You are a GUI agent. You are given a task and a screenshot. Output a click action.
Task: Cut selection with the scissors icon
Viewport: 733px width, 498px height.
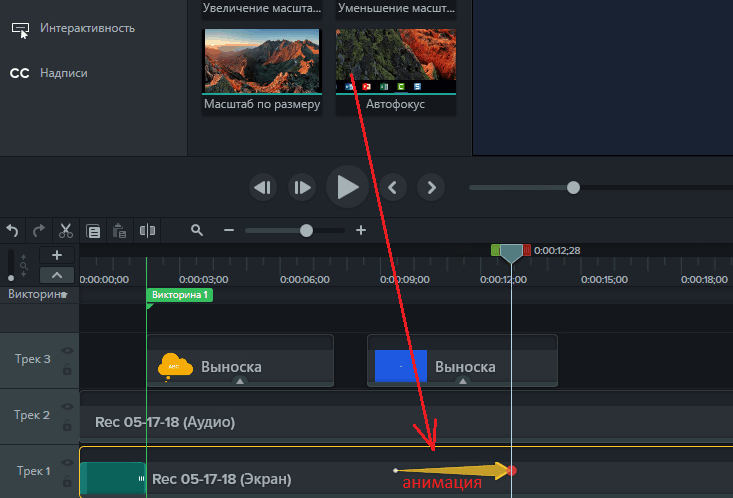click(x=66, y=230)
